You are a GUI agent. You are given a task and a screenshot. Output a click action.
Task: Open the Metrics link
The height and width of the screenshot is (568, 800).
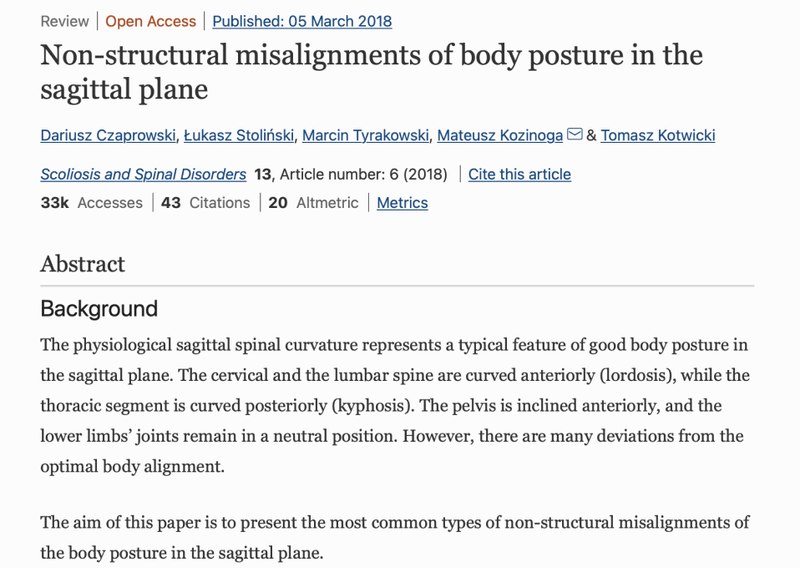coord(402,203)
